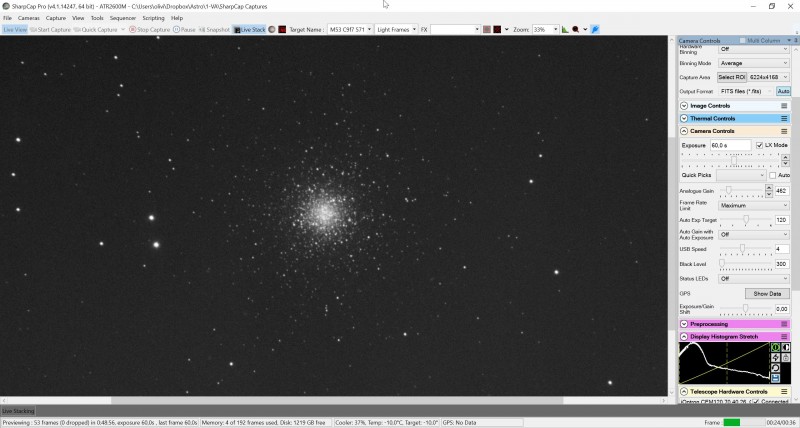
Task: Click the blue save stretch icon
Action: pyautogui.click(x=776, y=378)
